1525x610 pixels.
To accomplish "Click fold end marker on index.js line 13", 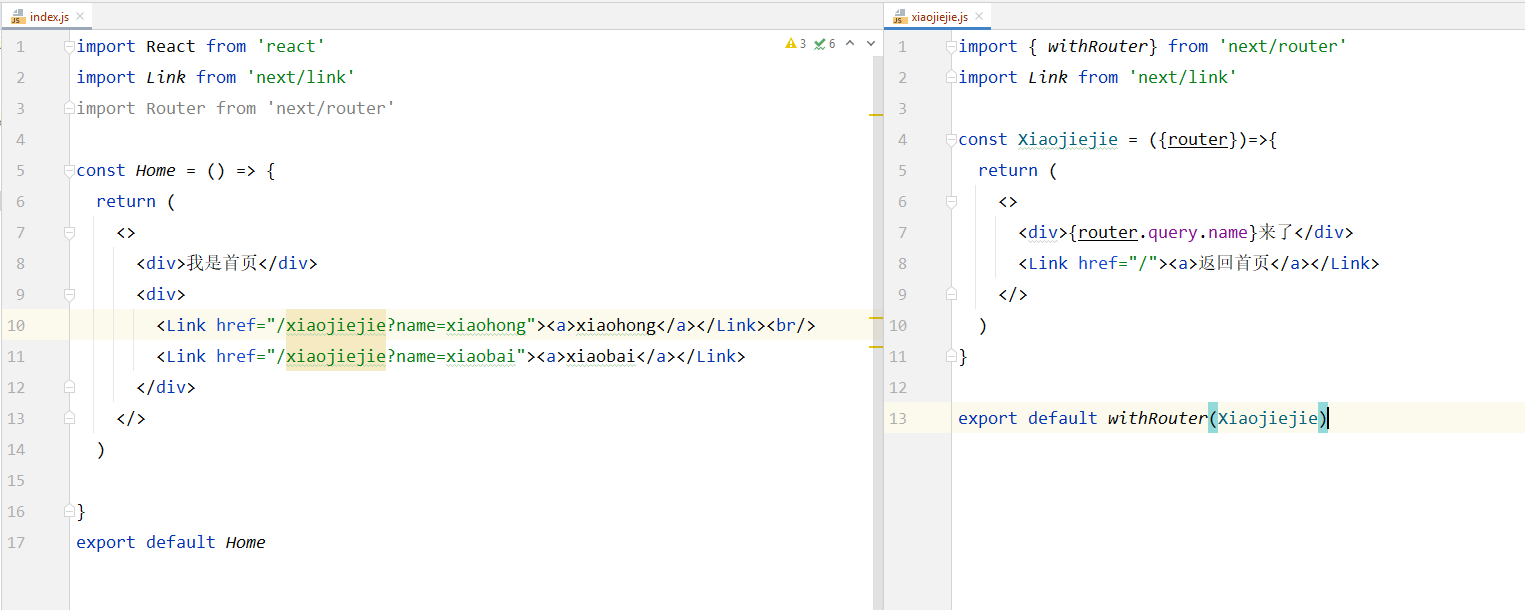I will coord(69,418).
